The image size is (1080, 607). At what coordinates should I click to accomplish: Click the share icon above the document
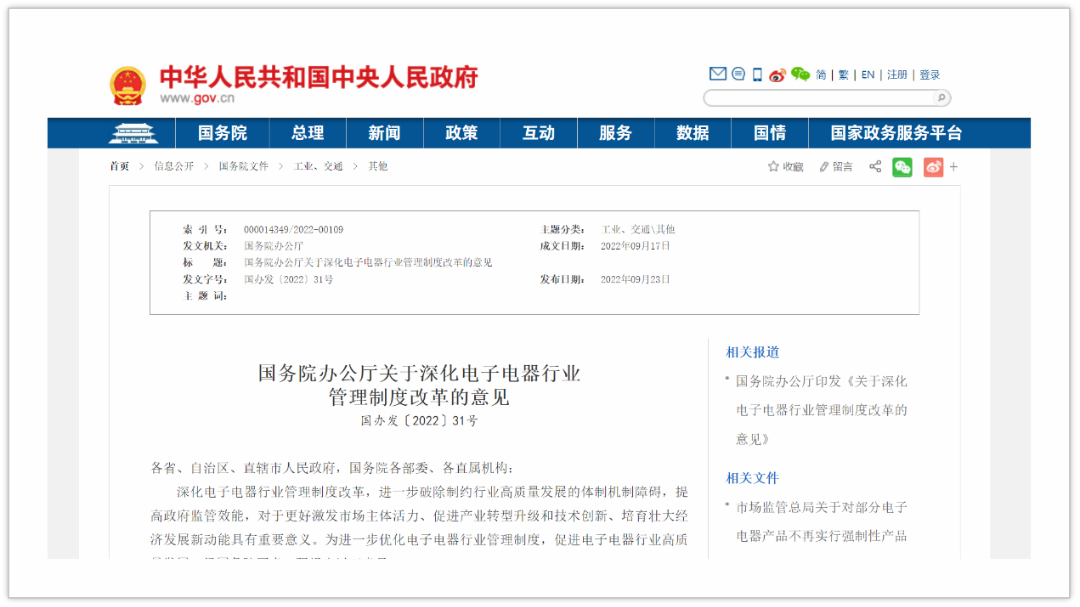pyautogui.click(x=874, y=166)
